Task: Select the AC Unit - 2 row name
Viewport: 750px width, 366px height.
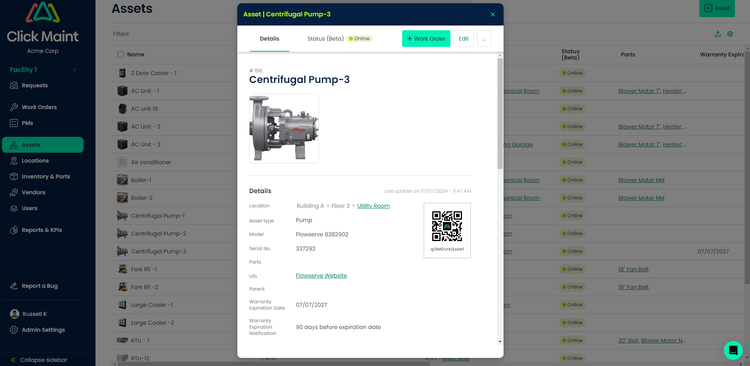Action: (x=145, y=126)
